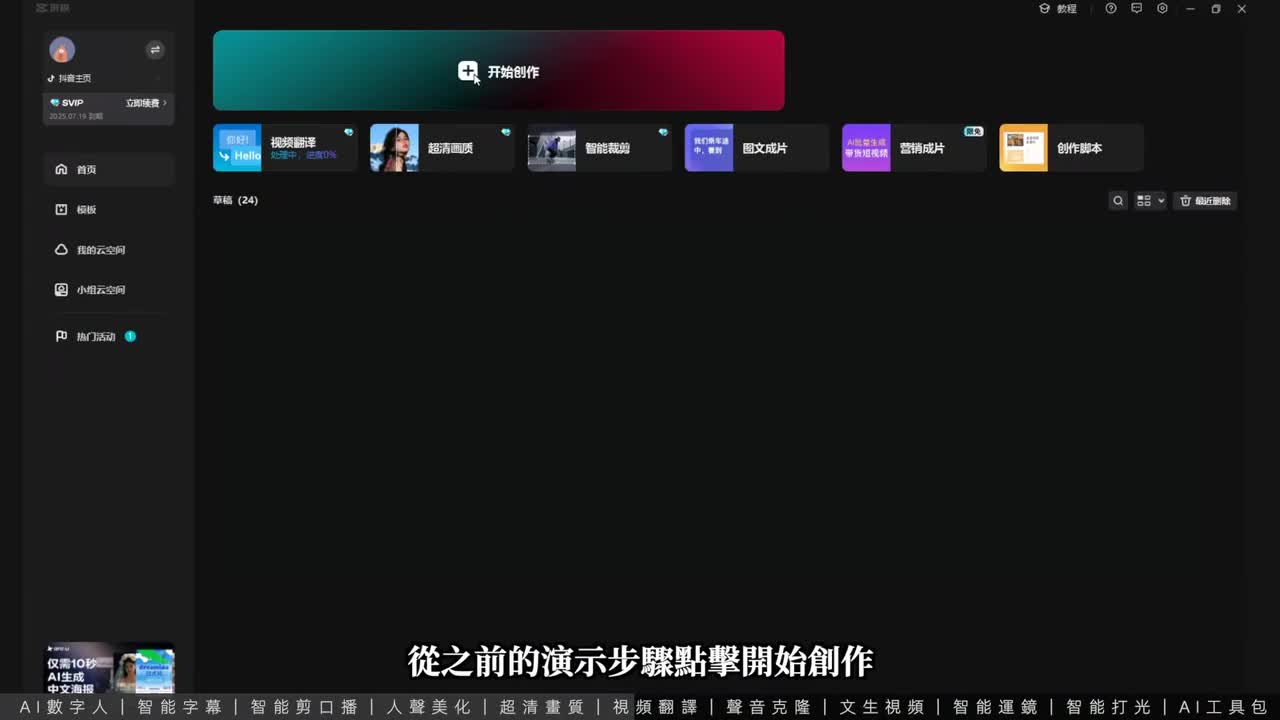Screen dimensions: 1280x720
Task: Click 最近删除 recently deleted button
Action: pos(1205,201)
